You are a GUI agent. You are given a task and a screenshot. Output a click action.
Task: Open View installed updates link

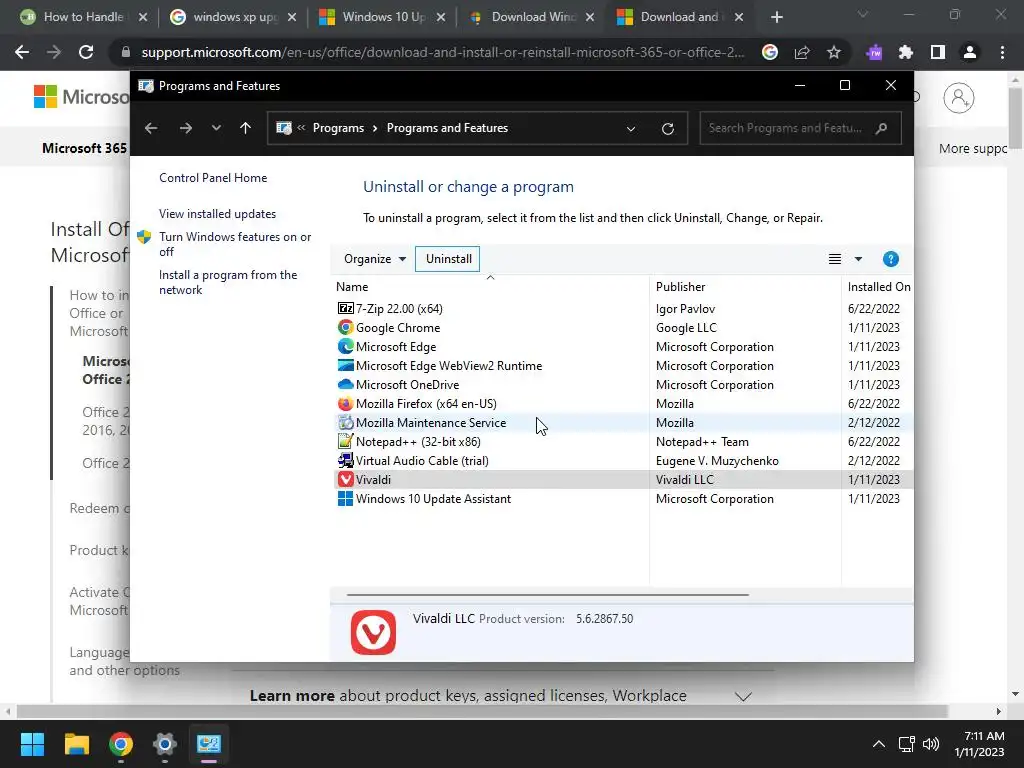tap(217, 214)
